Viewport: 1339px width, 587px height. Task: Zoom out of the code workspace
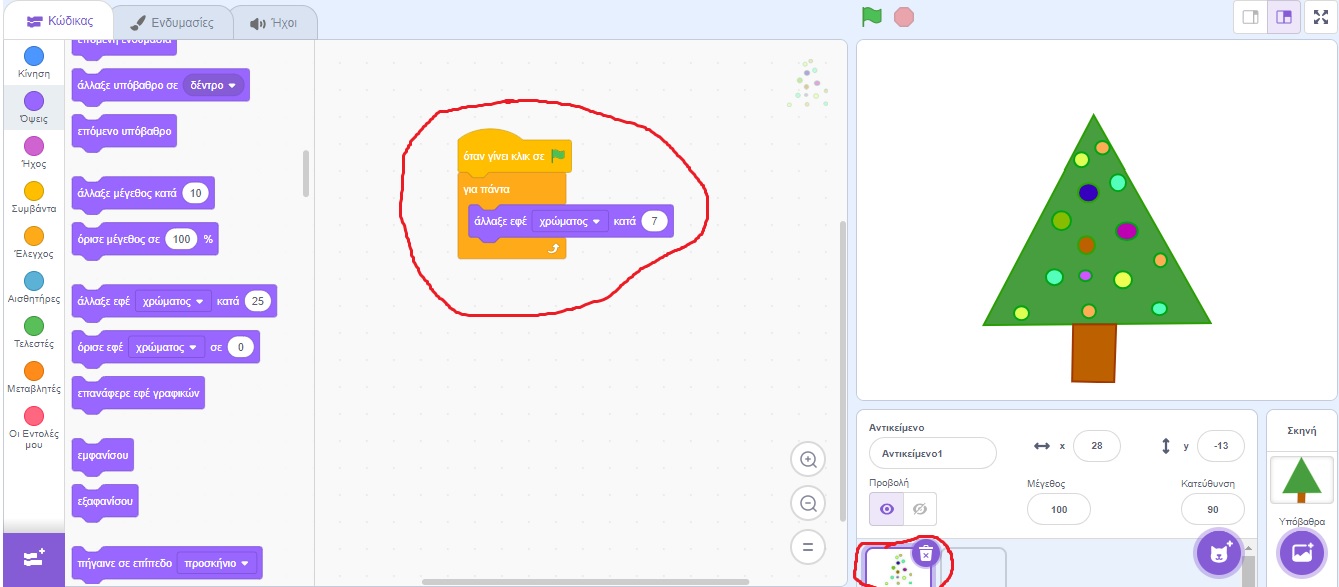808,503
